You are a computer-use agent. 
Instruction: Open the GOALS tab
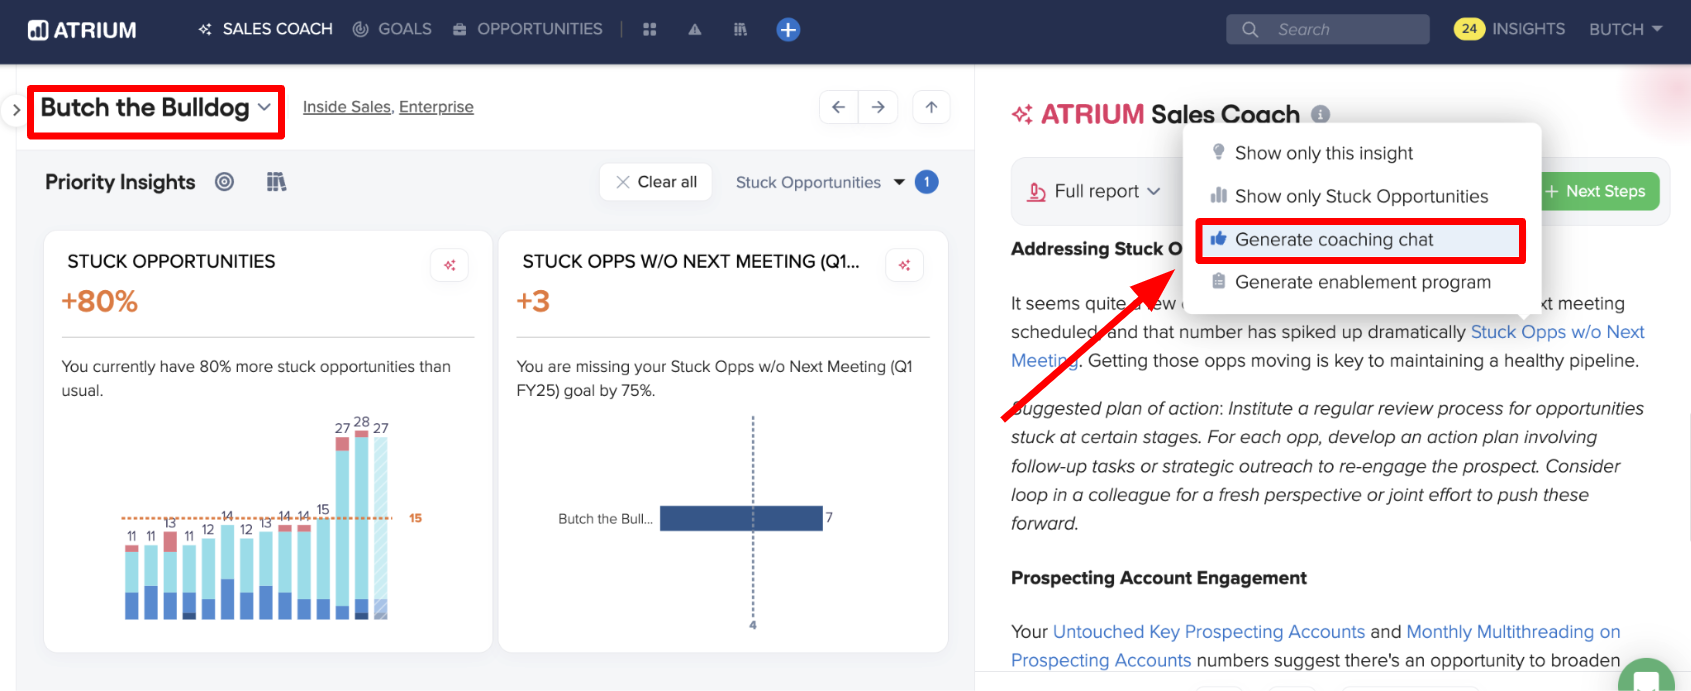(x=392, y=29)
